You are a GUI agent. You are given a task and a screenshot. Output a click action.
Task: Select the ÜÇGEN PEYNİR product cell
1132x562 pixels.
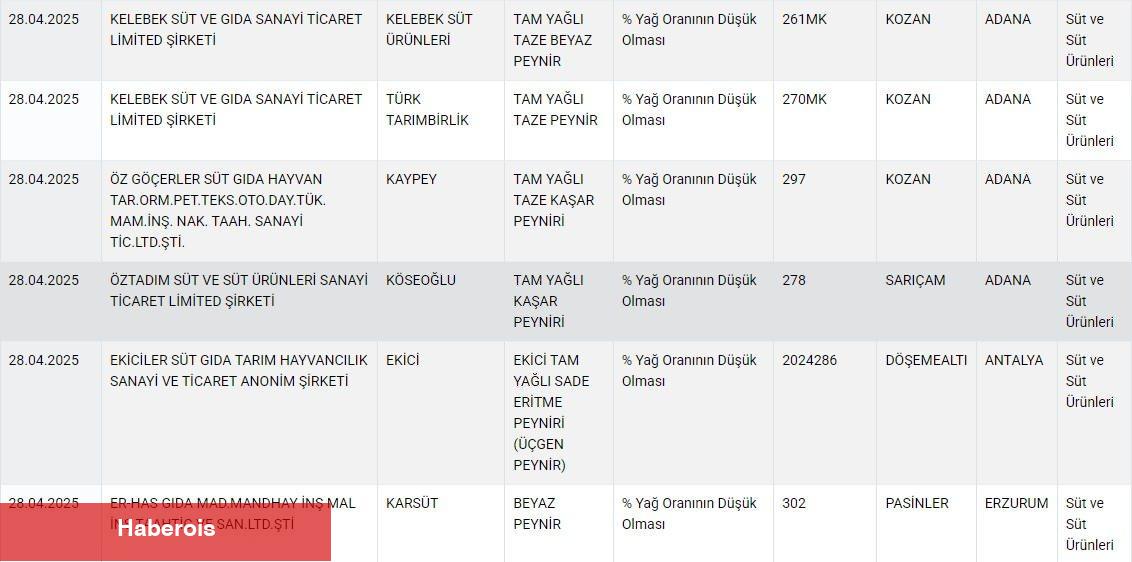tap(553, 412)
